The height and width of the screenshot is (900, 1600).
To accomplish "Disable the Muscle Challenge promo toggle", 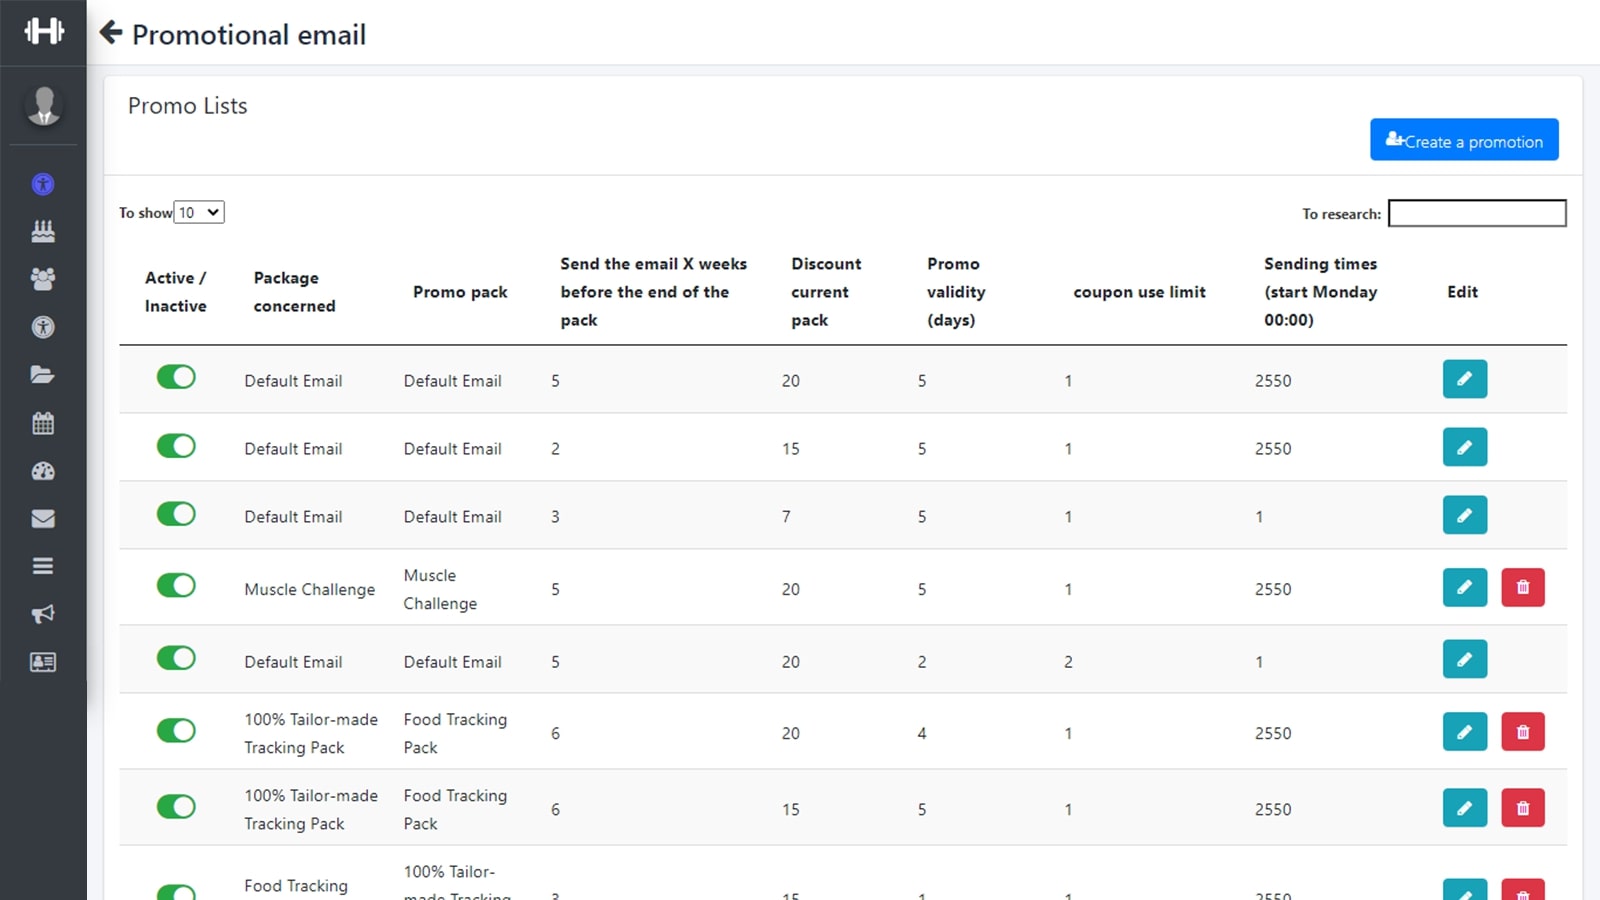I will pyautogui.click(x=176, y=585).
